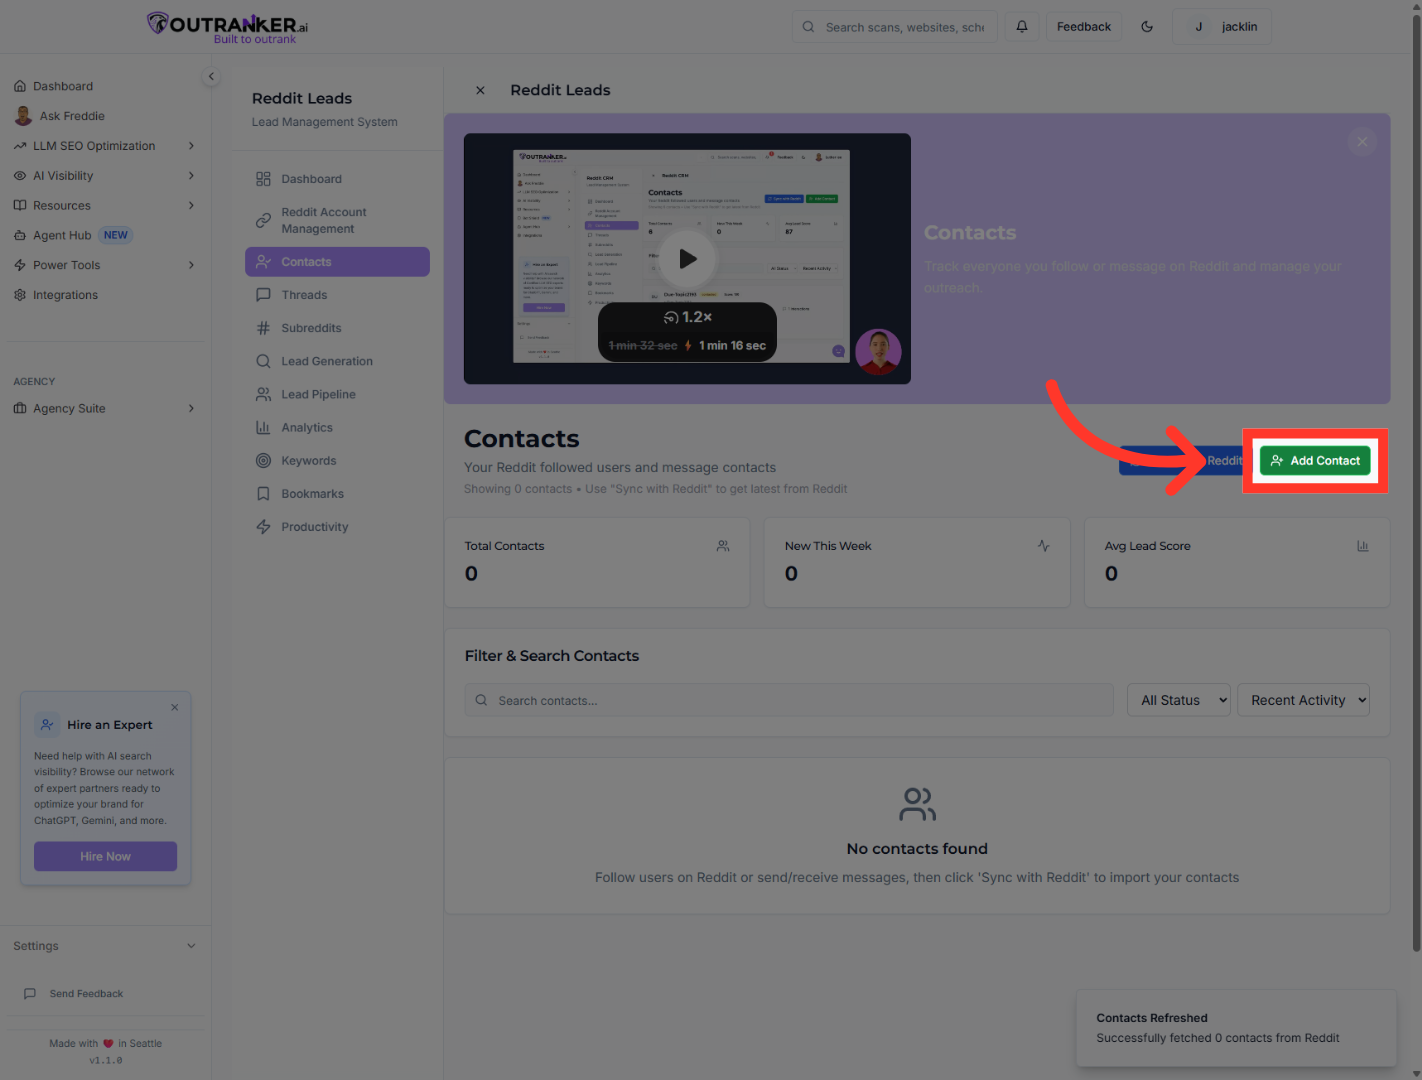Dismiss the Contacts video banner
Screen dimensions: 1422x1080
(x=1362, y=142)
